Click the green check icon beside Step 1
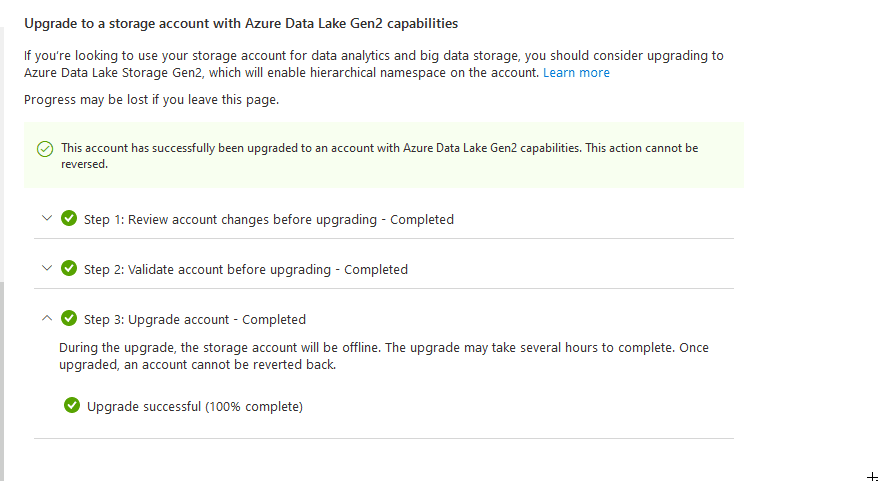The width and height of the screenshot is (879, 481). click(69, 218)
